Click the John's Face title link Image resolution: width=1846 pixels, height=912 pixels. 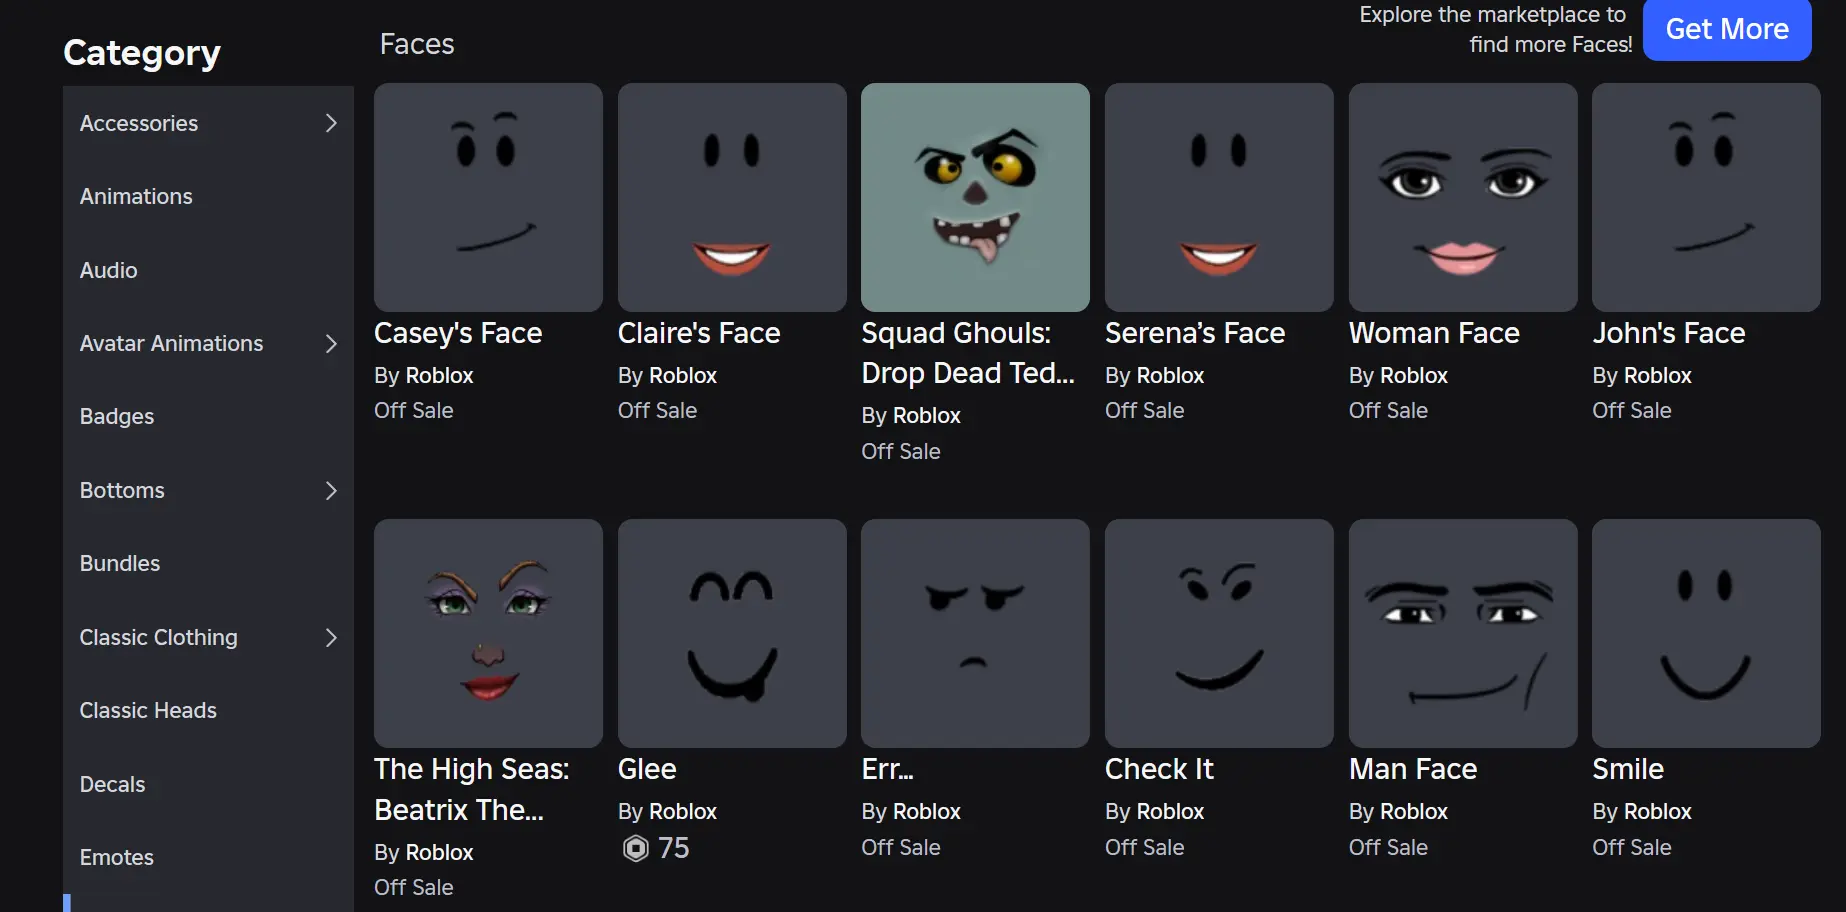[1669, 334]
